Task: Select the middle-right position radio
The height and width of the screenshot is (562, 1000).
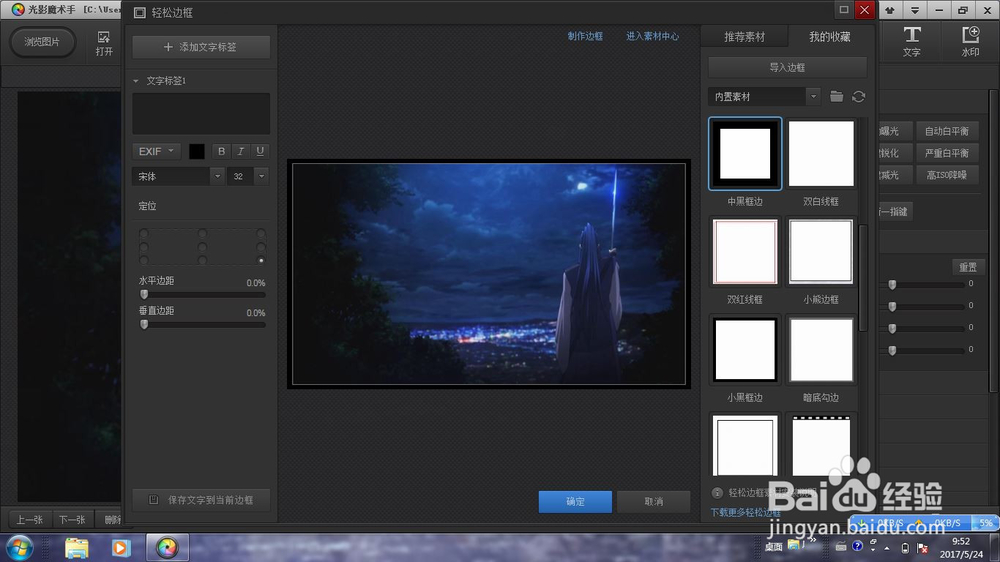Action: point(261,247)
